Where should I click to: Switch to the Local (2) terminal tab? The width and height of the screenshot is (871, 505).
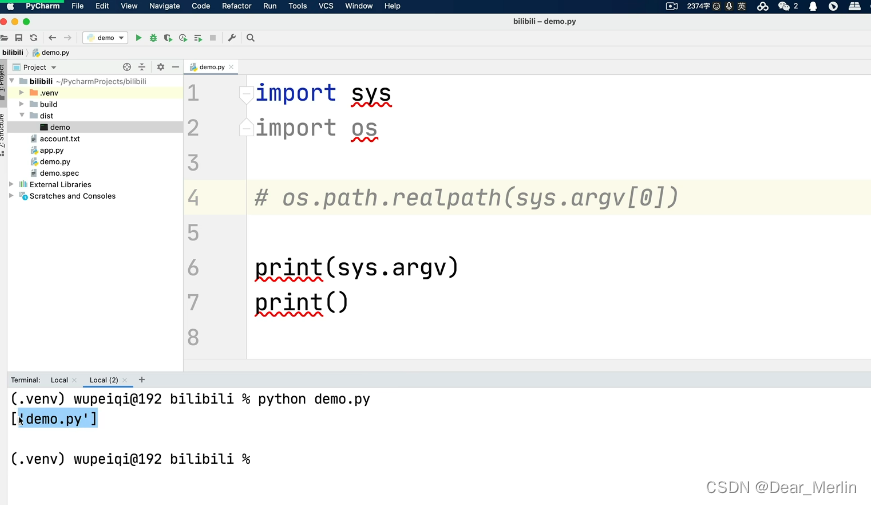(x=103, y=380)
